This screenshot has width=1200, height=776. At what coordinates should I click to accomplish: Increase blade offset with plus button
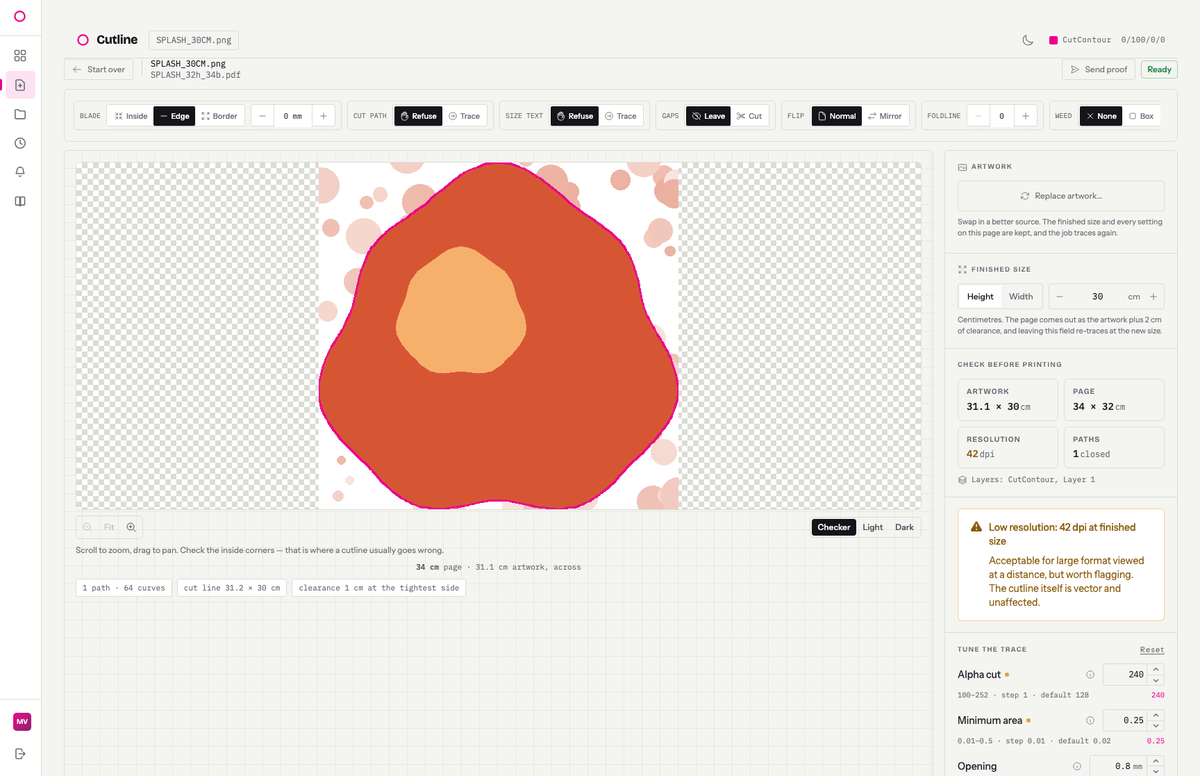pos(323,116)
